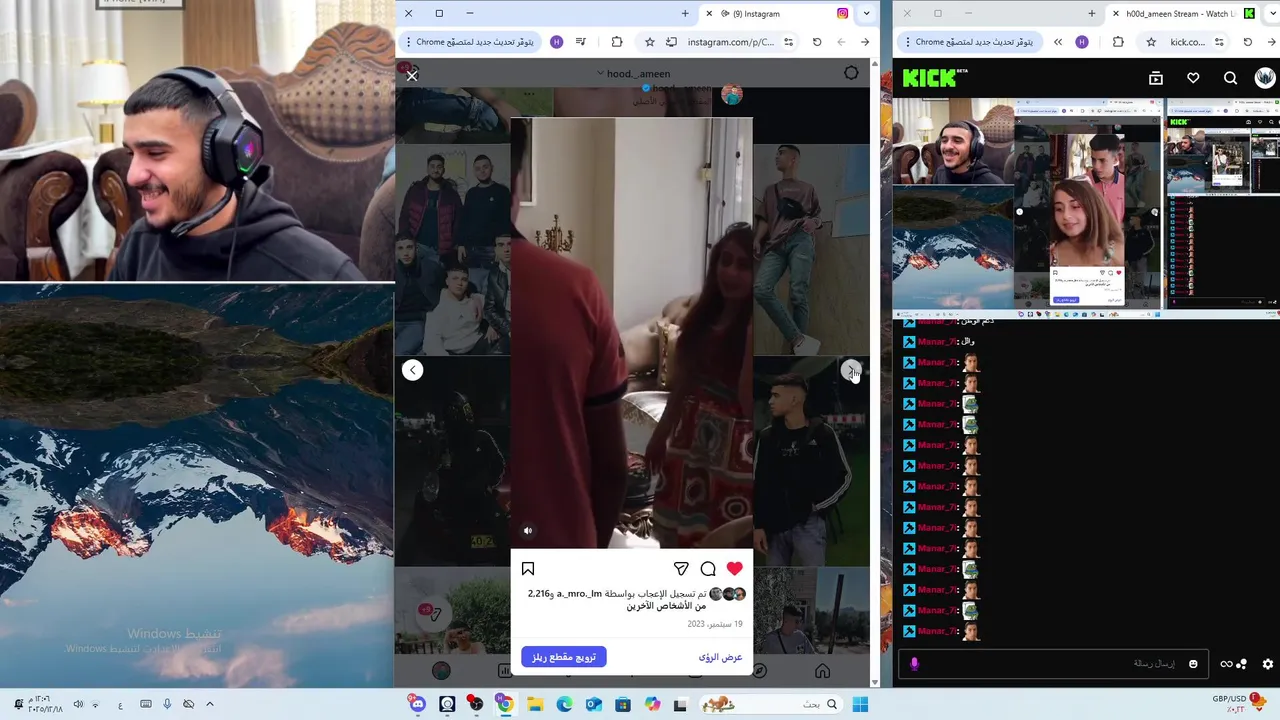Open Instagram explore compass icon
The width and height of the screenshot is (1280, 720).
759,671
